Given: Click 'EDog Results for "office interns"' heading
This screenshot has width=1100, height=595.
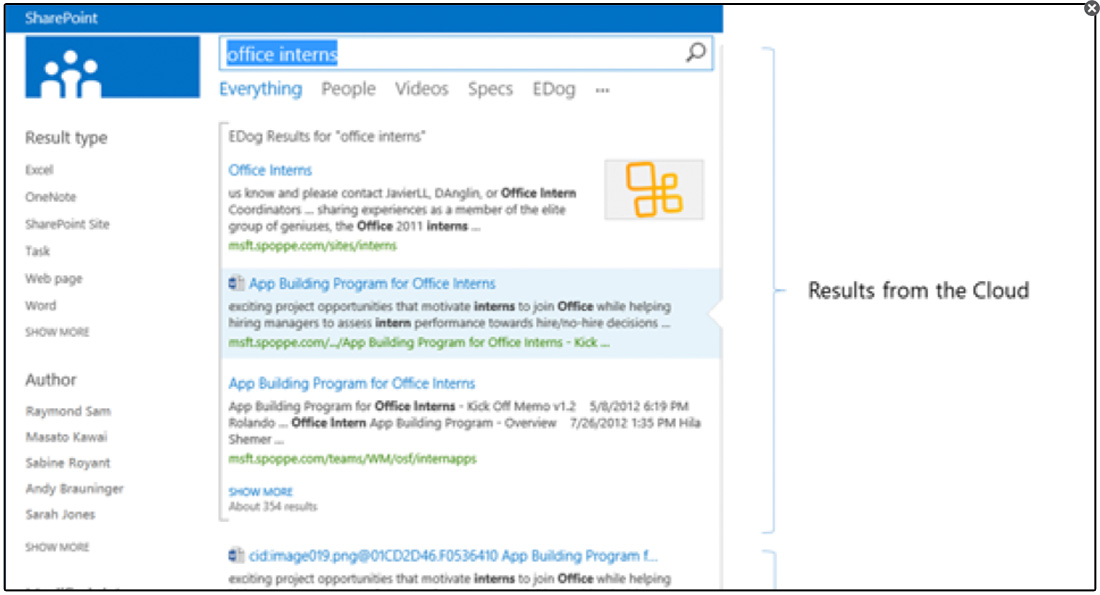Looking at the screenshot, I should point(327,136).
